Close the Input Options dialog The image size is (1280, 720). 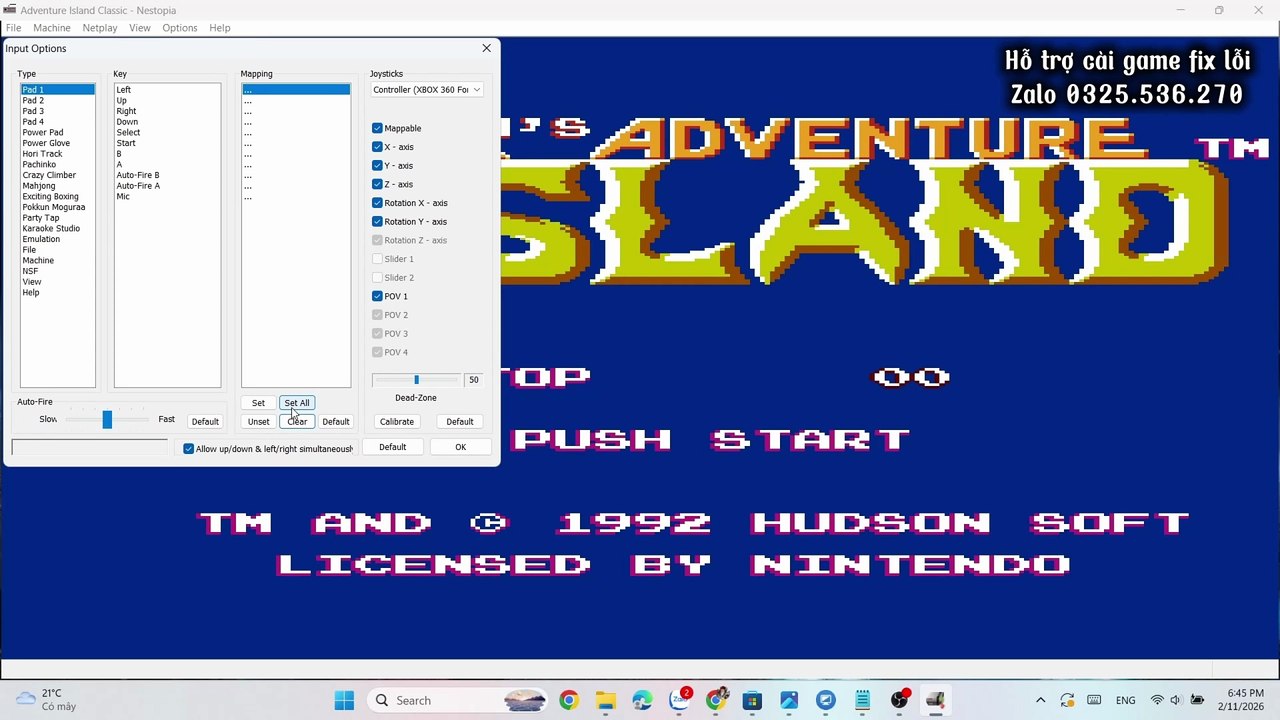point(486,48)
